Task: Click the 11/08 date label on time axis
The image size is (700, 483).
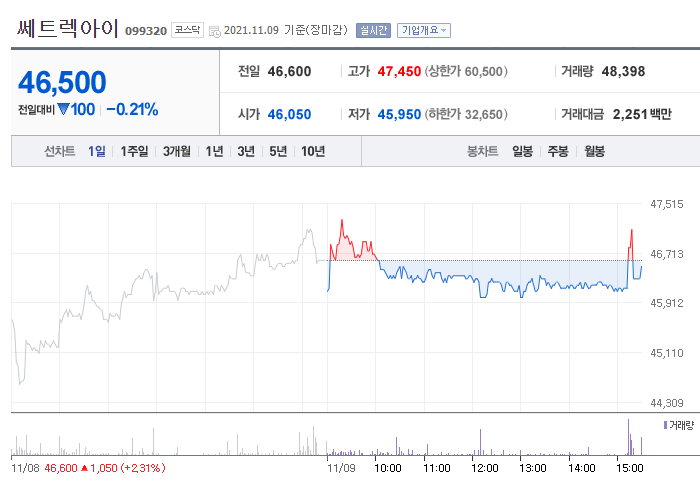Action: tap(25, 468)
